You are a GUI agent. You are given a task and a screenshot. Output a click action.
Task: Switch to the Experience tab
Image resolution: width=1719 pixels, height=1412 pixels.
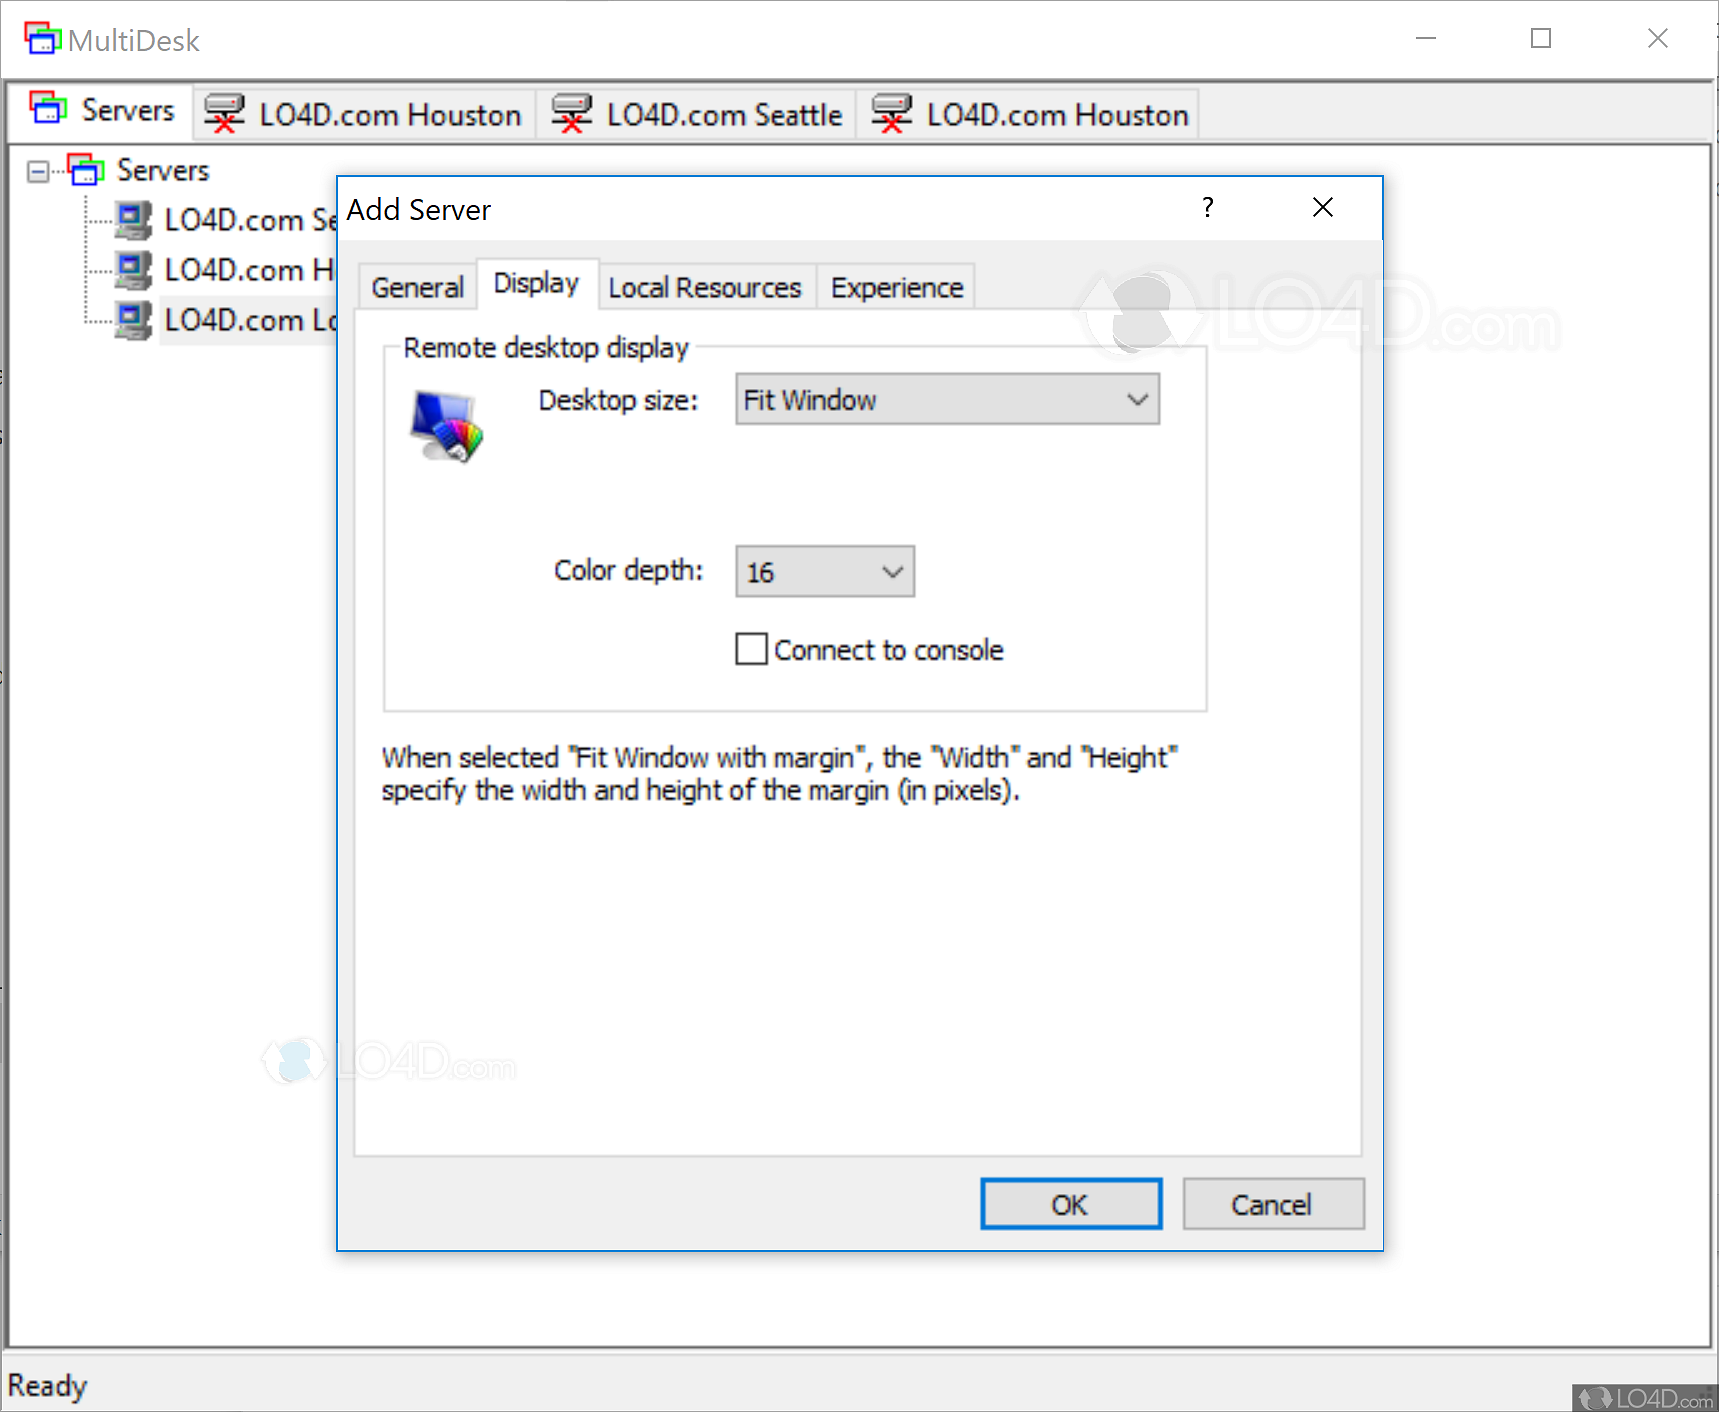[895, 287]
